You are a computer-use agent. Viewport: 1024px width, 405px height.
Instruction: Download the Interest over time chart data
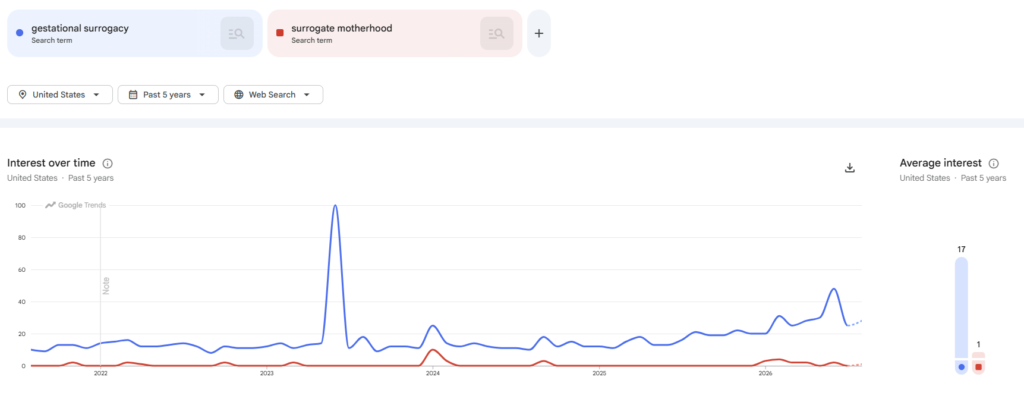(850, 168)
